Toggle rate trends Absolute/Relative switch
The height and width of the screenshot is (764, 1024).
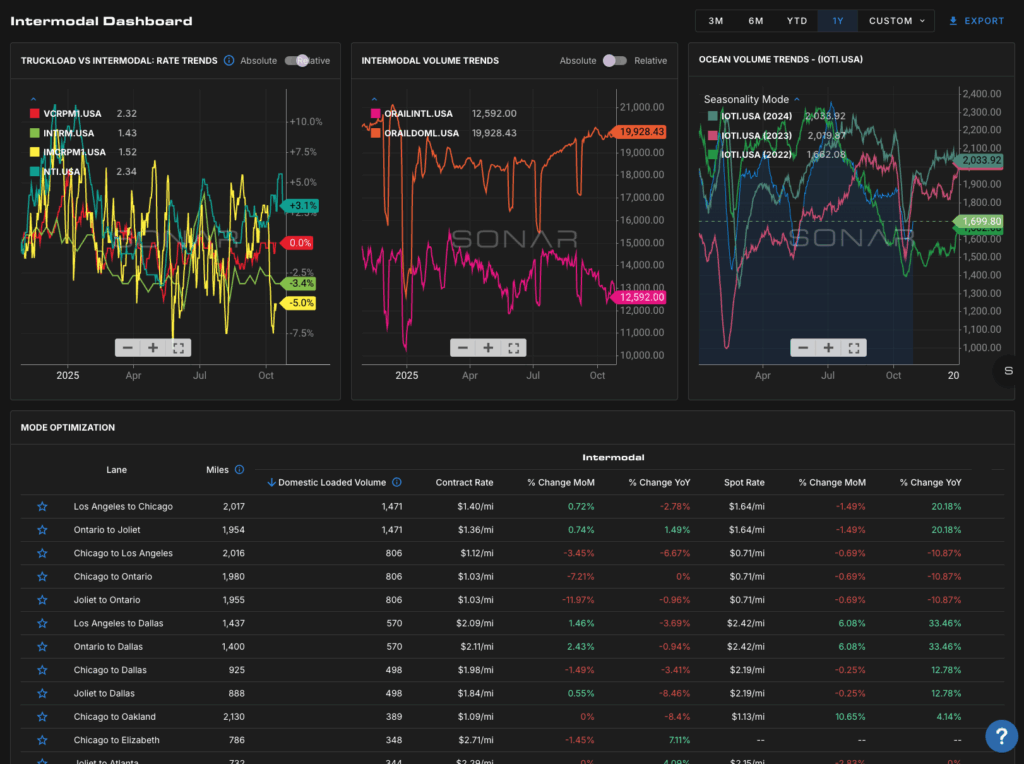(x=296, y=61)
